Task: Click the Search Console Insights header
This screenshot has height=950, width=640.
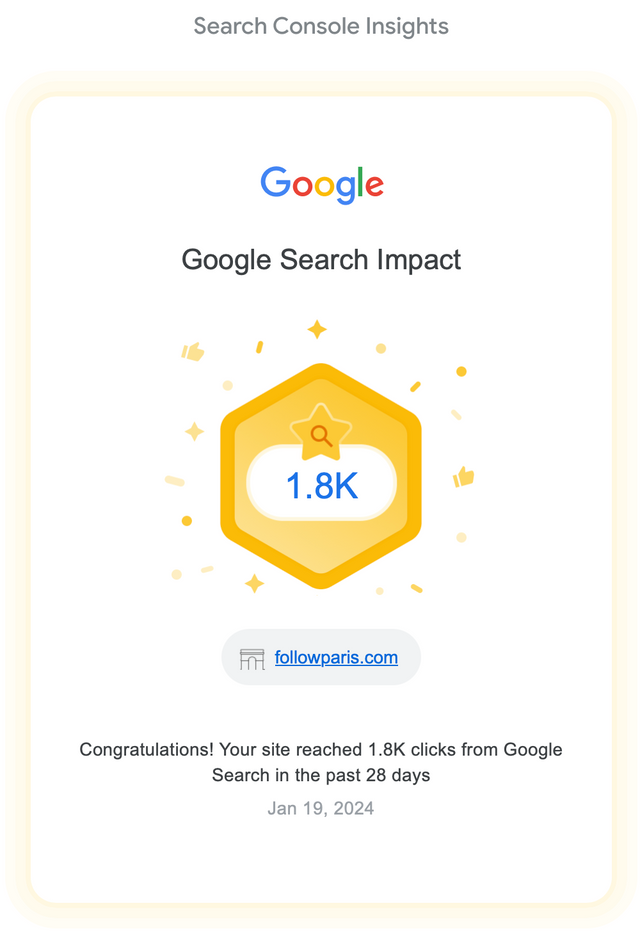Action: (x=321, y=26)
